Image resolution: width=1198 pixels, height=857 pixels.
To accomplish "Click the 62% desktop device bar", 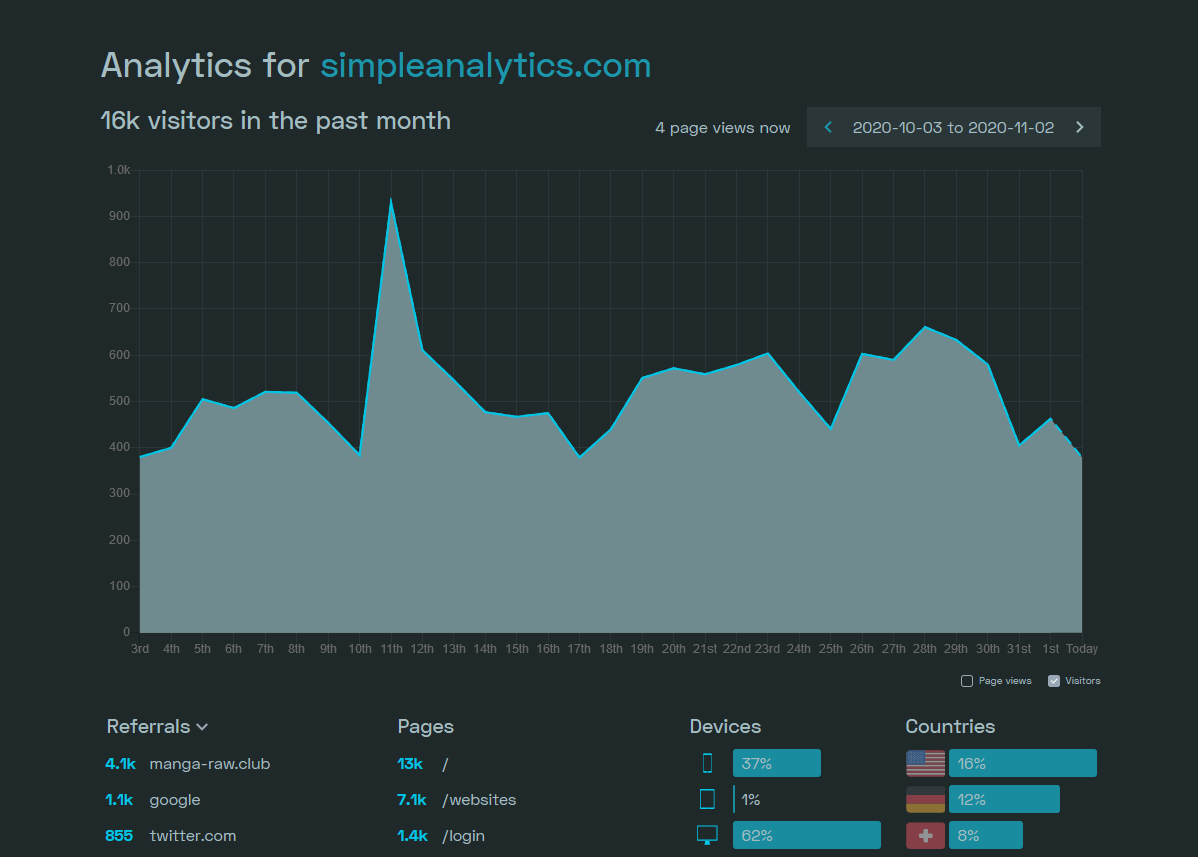I will (x=807, y=835).
